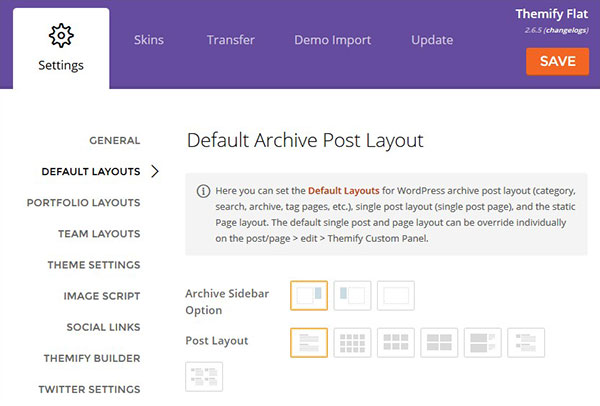Open Portfolio Layouts section
The image size is (600, 406).
click(x=83, y=202)
